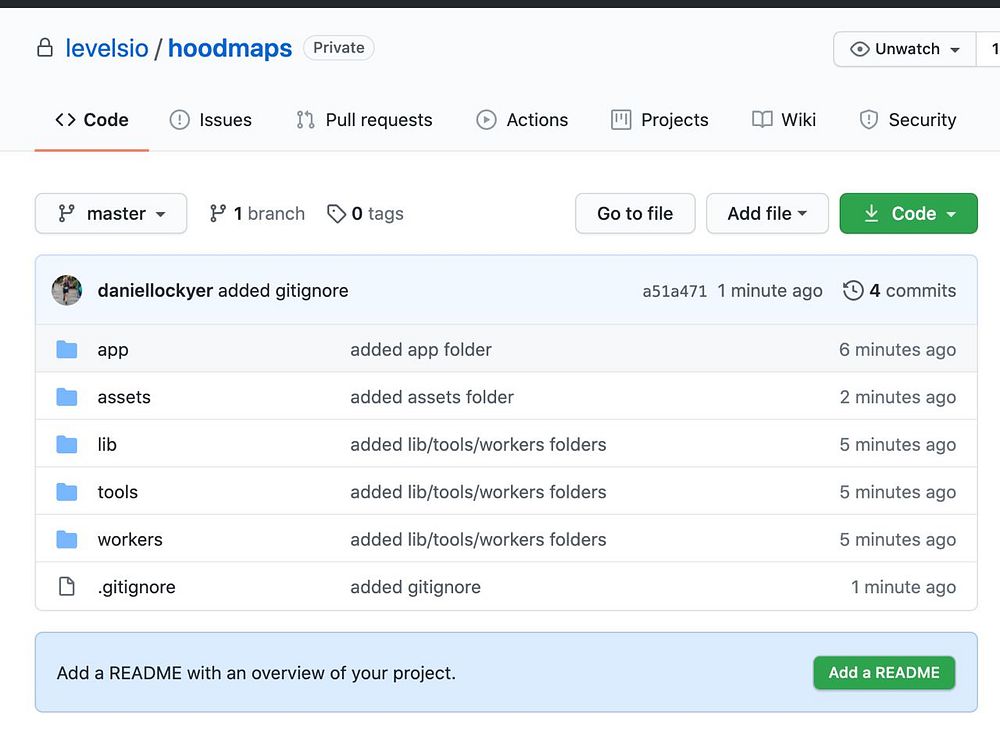Viewport: 1000px width, 745px height.
Task: Click the Actions play icon
Action: pos(486,120)
